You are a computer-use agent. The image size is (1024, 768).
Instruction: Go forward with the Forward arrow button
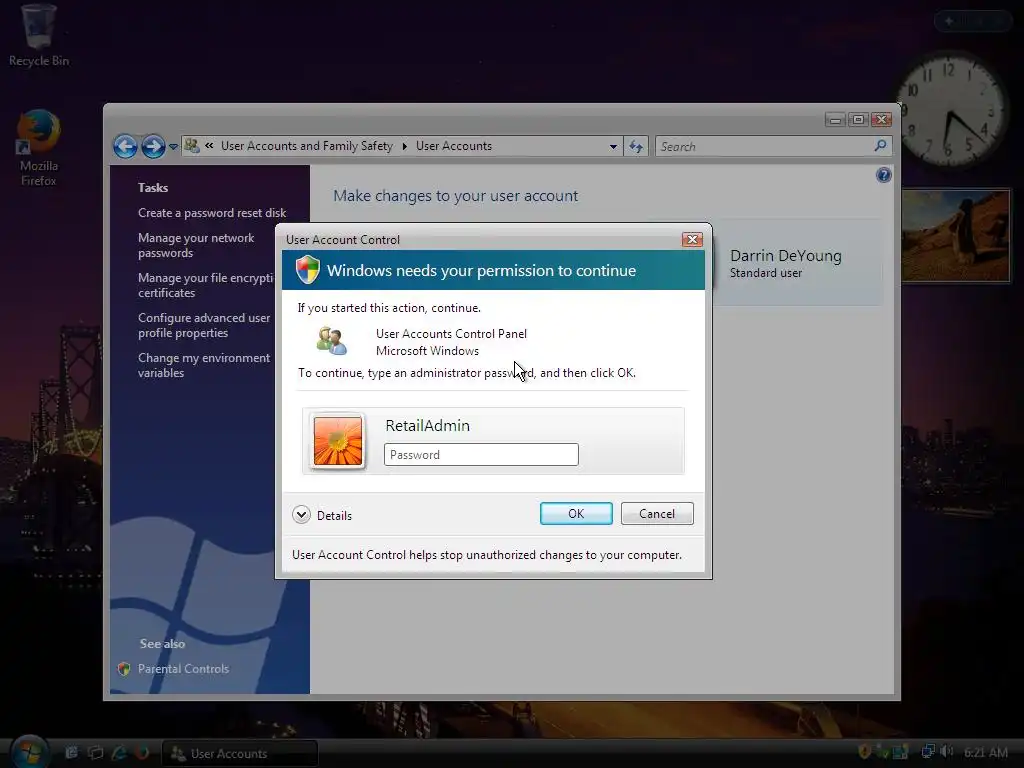[x=153, y=146]
